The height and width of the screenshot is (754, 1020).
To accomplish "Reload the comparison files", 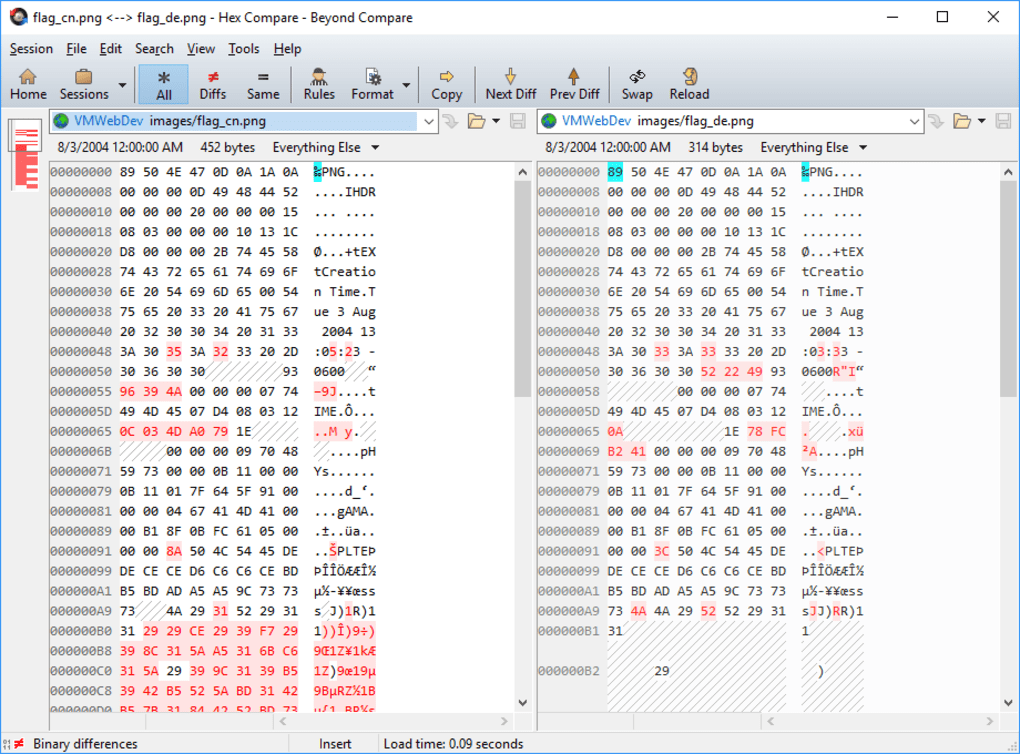I will (689, 84).
